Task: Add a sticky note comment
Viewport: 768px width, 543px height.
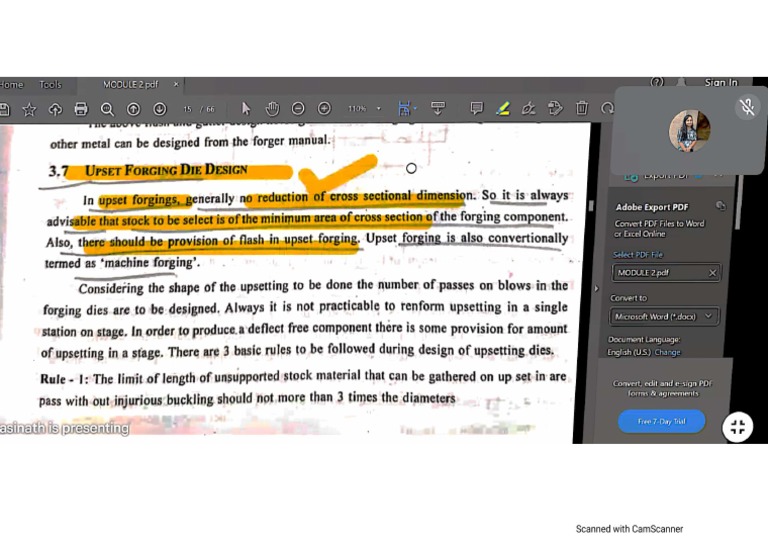Action: (x=476, y=108)
